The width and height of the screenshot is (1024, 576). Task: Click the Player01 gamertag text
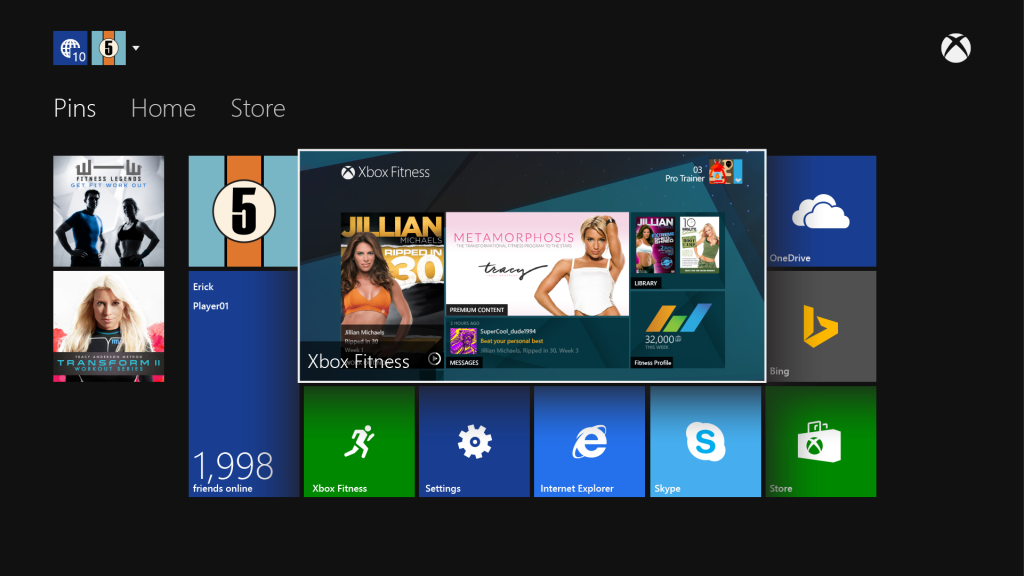click(210, 306)
